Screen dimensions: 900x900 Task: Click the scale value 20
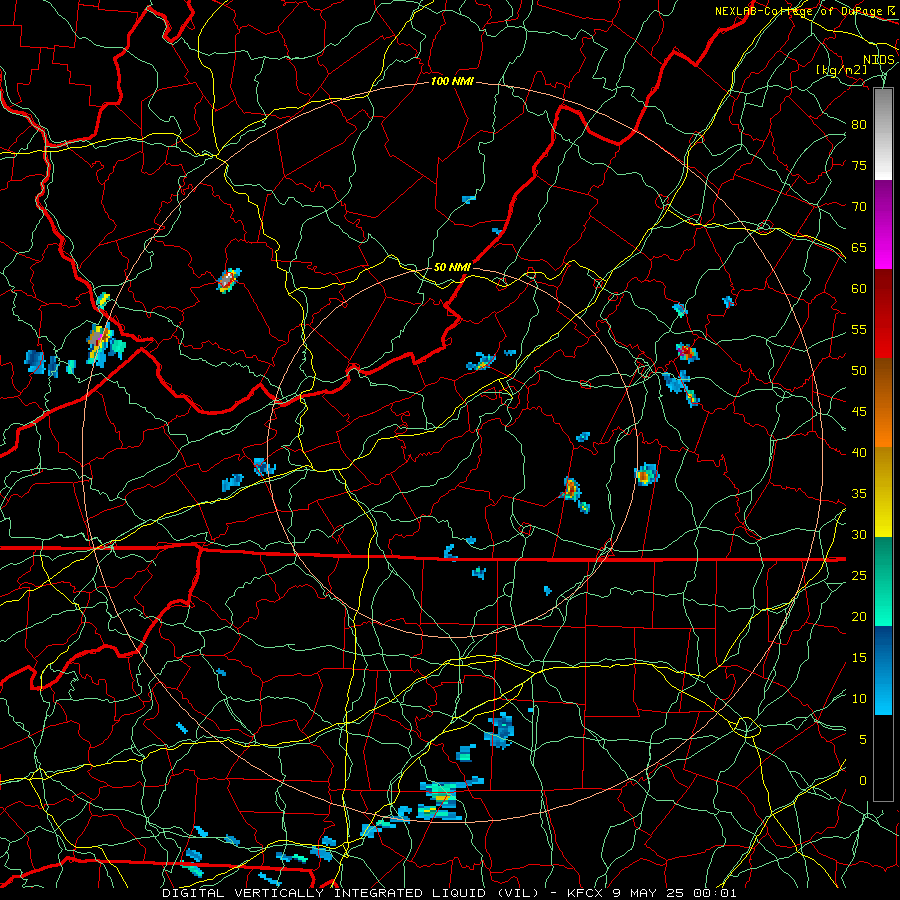[x=859, y=616]
